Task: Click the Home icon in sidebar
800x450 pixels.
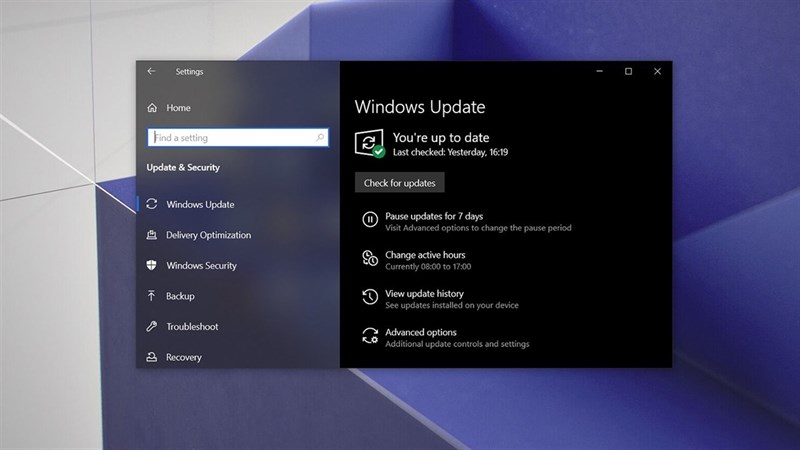Action: (152, 108)
